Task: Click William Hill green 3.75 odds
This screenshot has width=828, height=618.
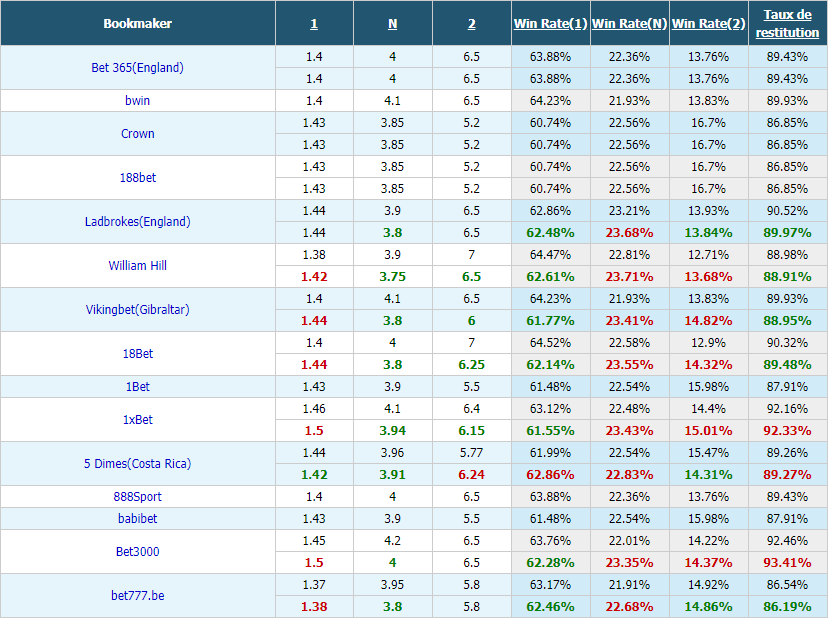Action: click(392, 277)
